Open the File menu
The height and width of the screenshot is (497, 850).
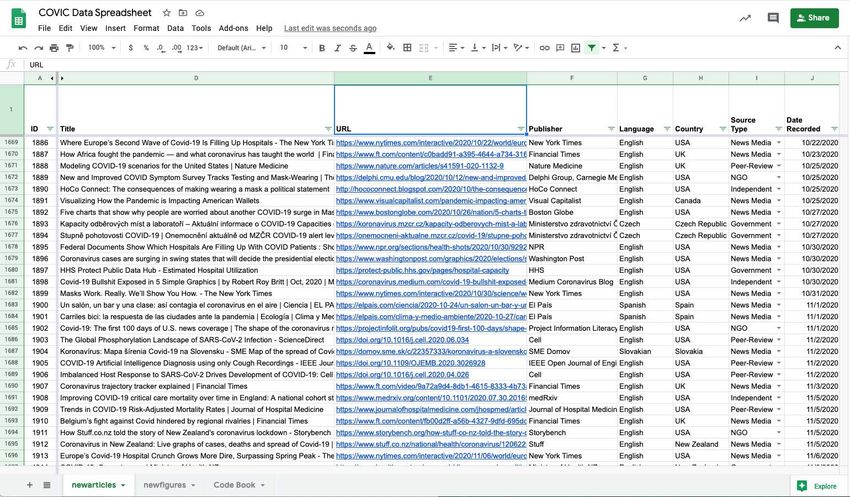(x=44, y=28)
